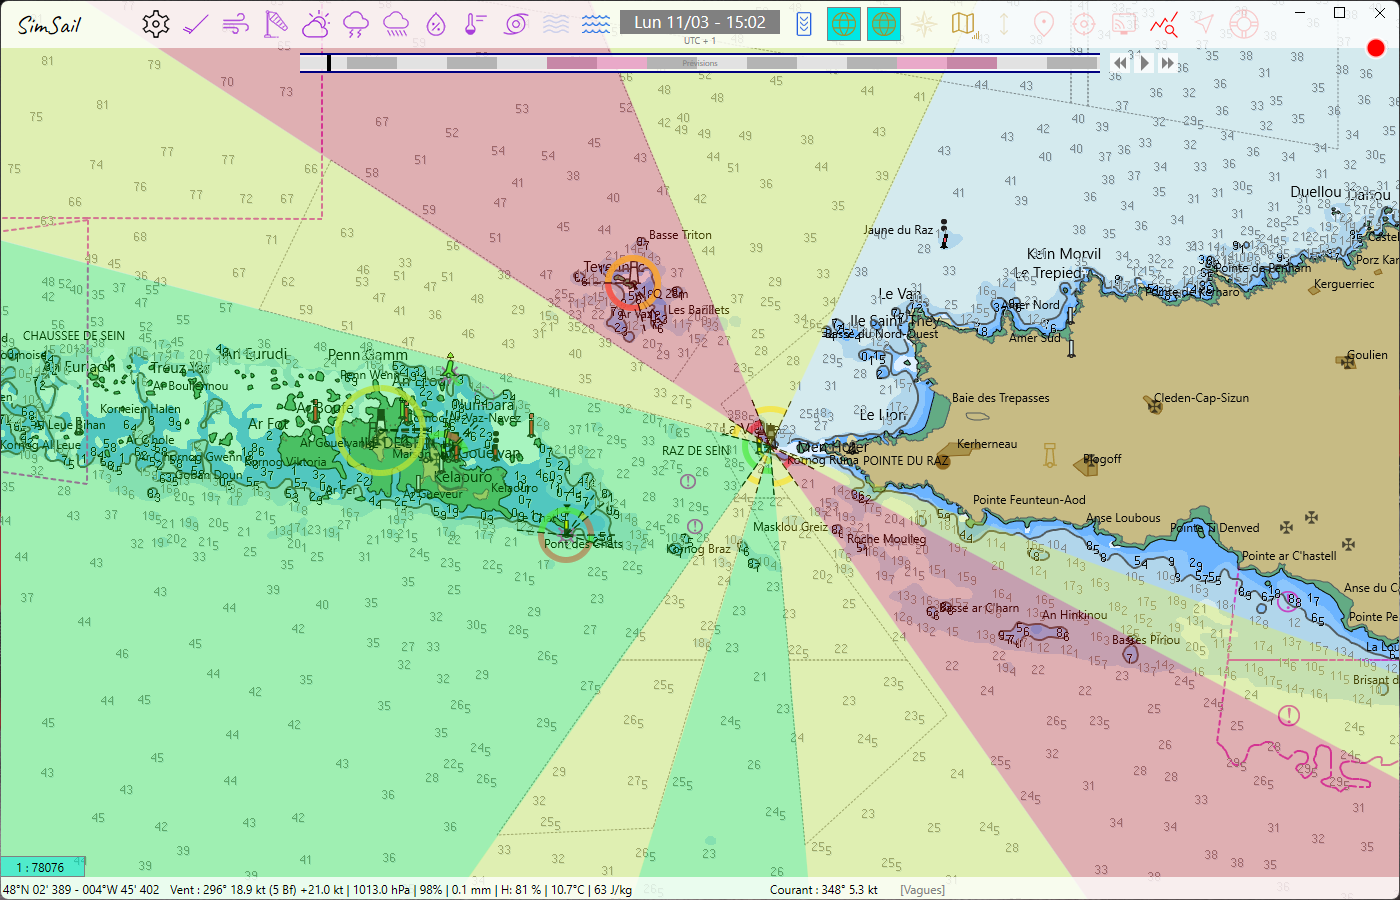This screenshot has width=1400, height=900.
Task: Step forecast forward with fast-forward button
Action: tap(1168, 63)
